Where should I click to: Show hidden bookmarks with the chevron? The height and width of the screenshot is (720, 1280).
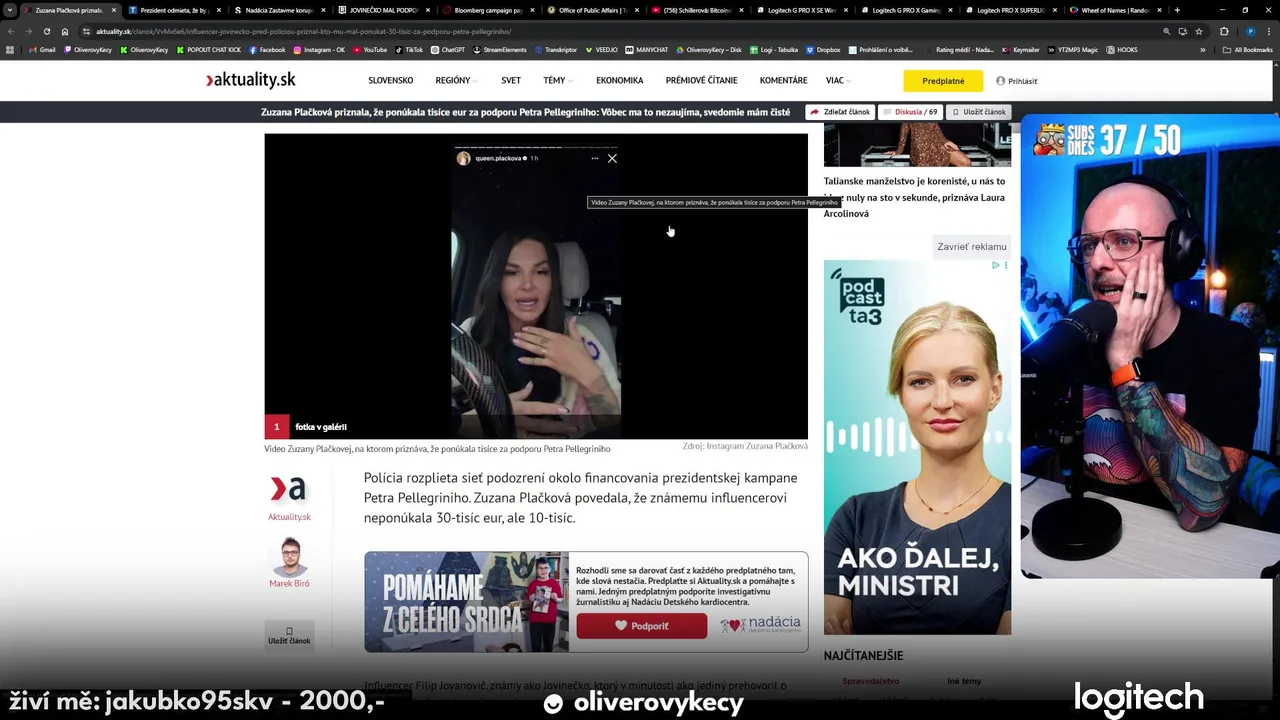tap(1202, 50)
